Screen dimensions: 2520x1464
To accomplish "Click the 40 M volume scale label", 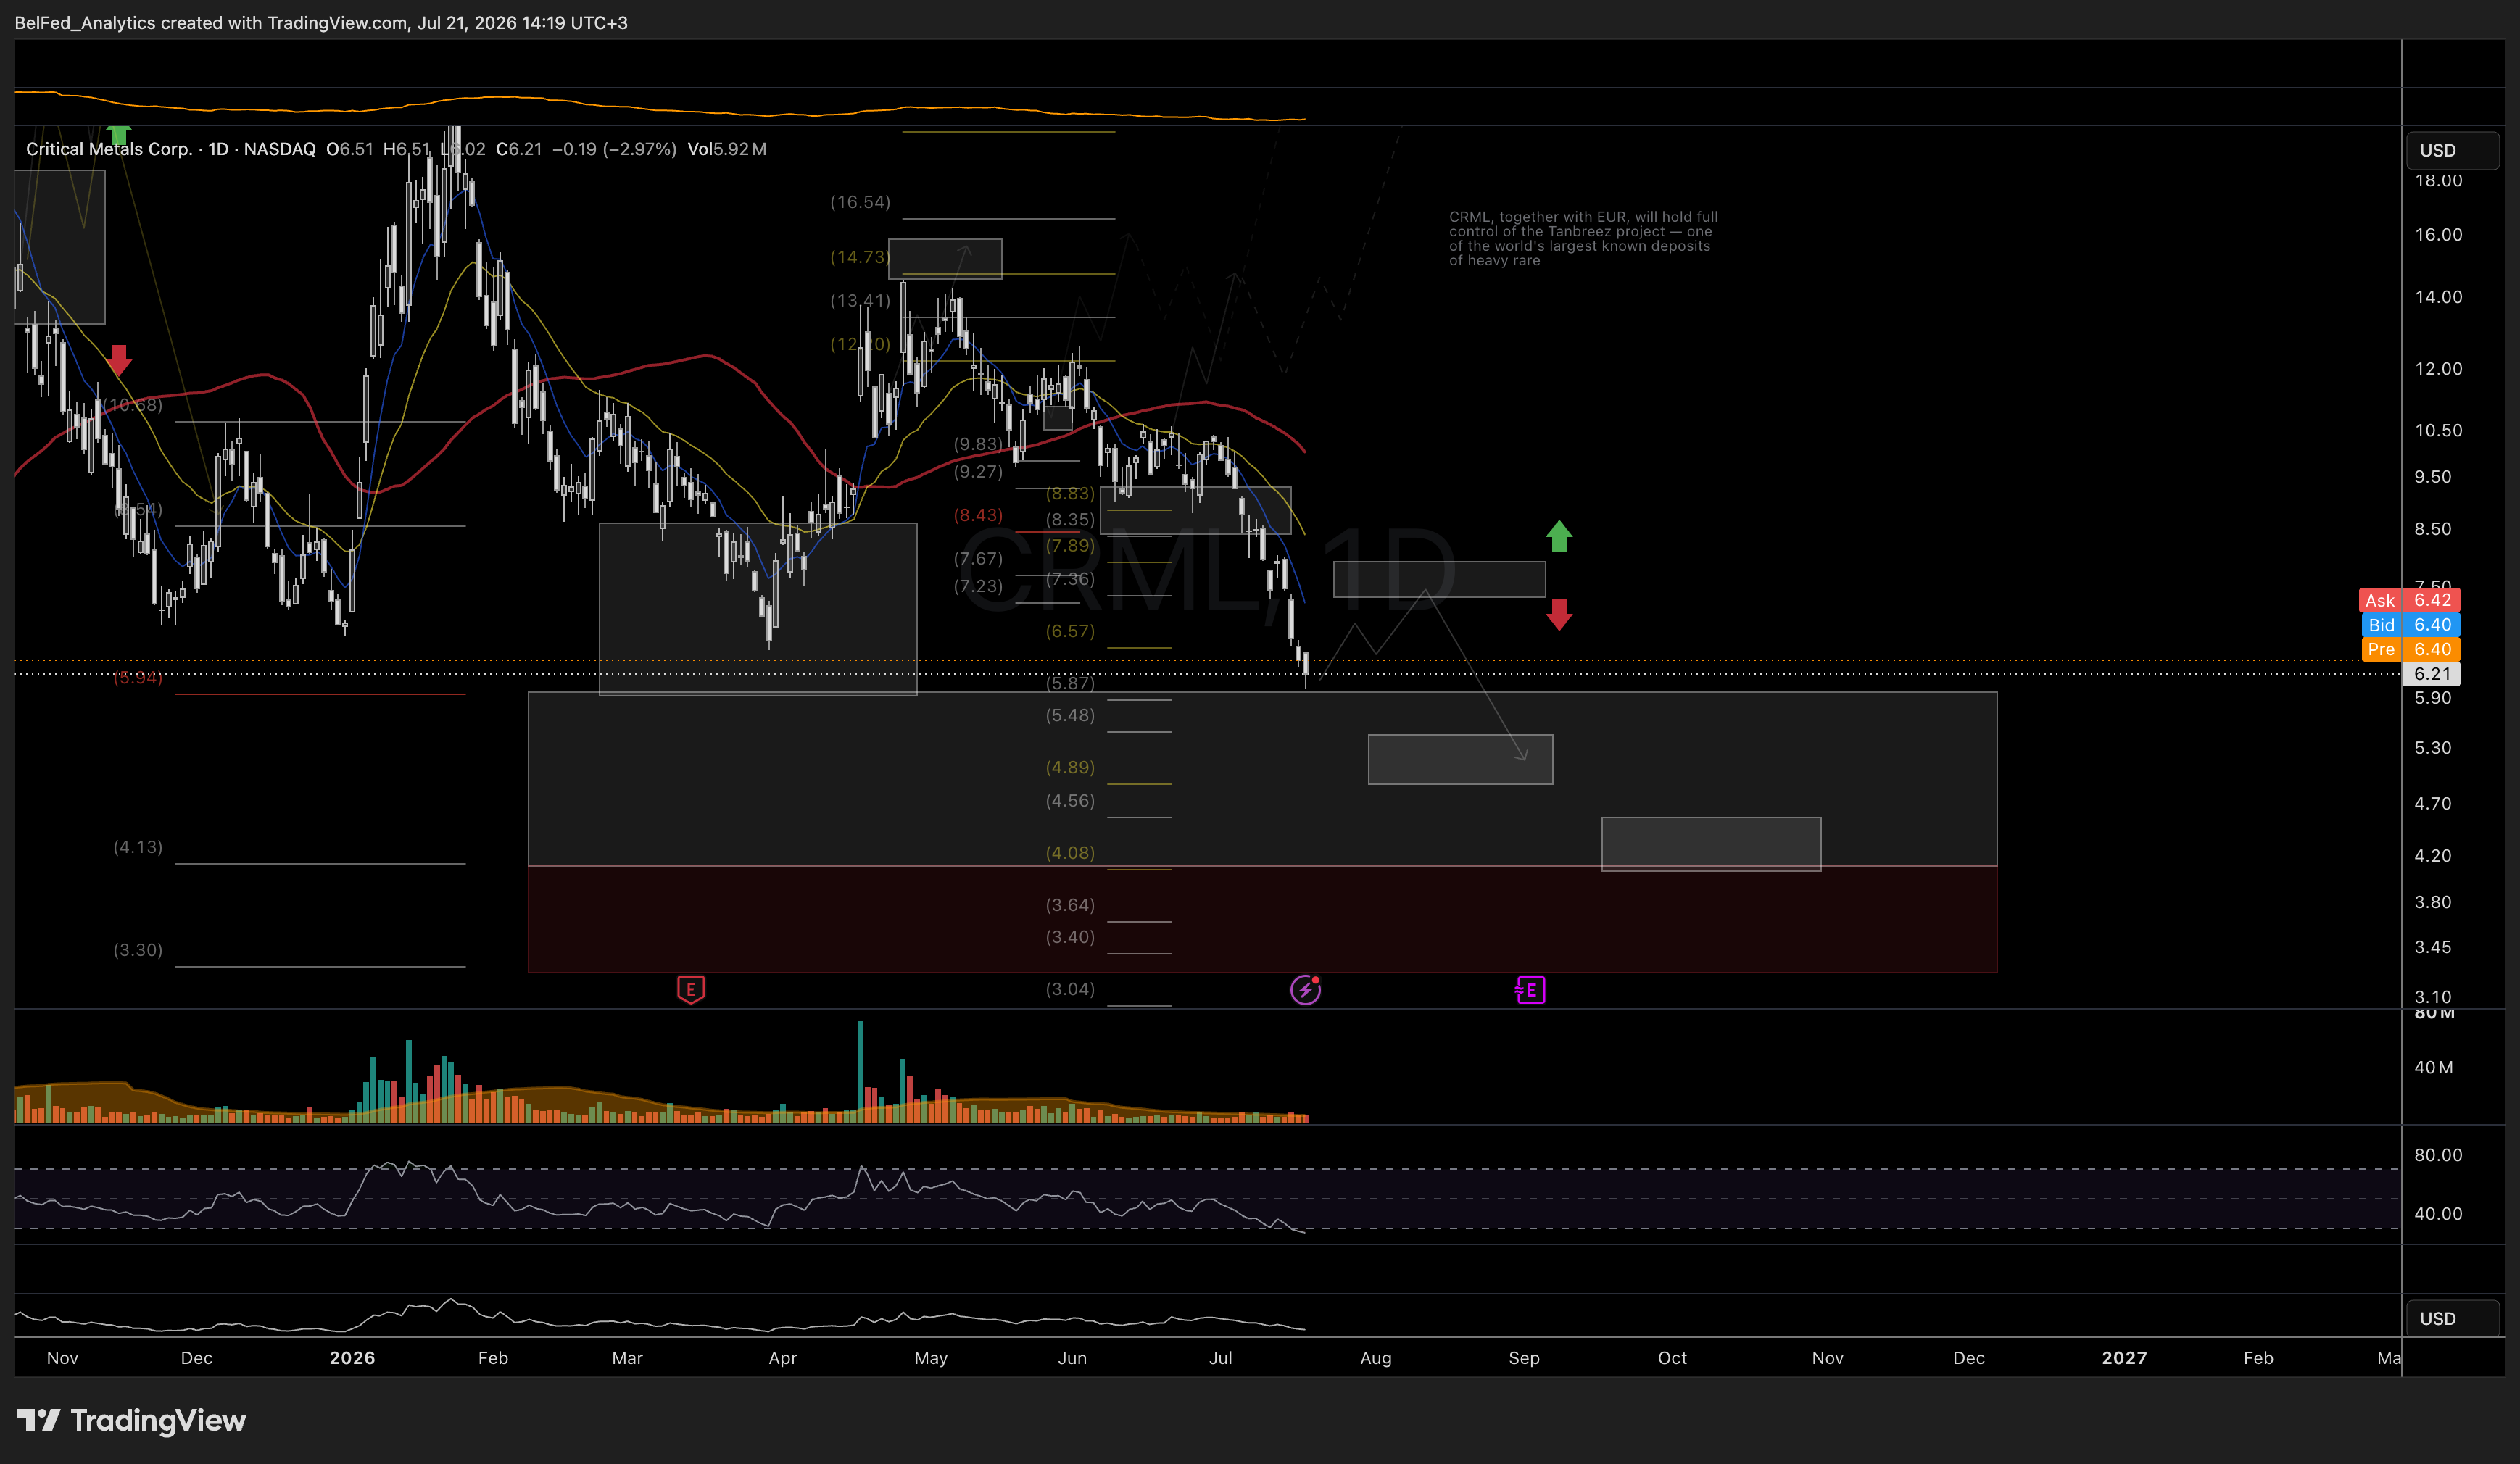I will tap(2433, 1067).
